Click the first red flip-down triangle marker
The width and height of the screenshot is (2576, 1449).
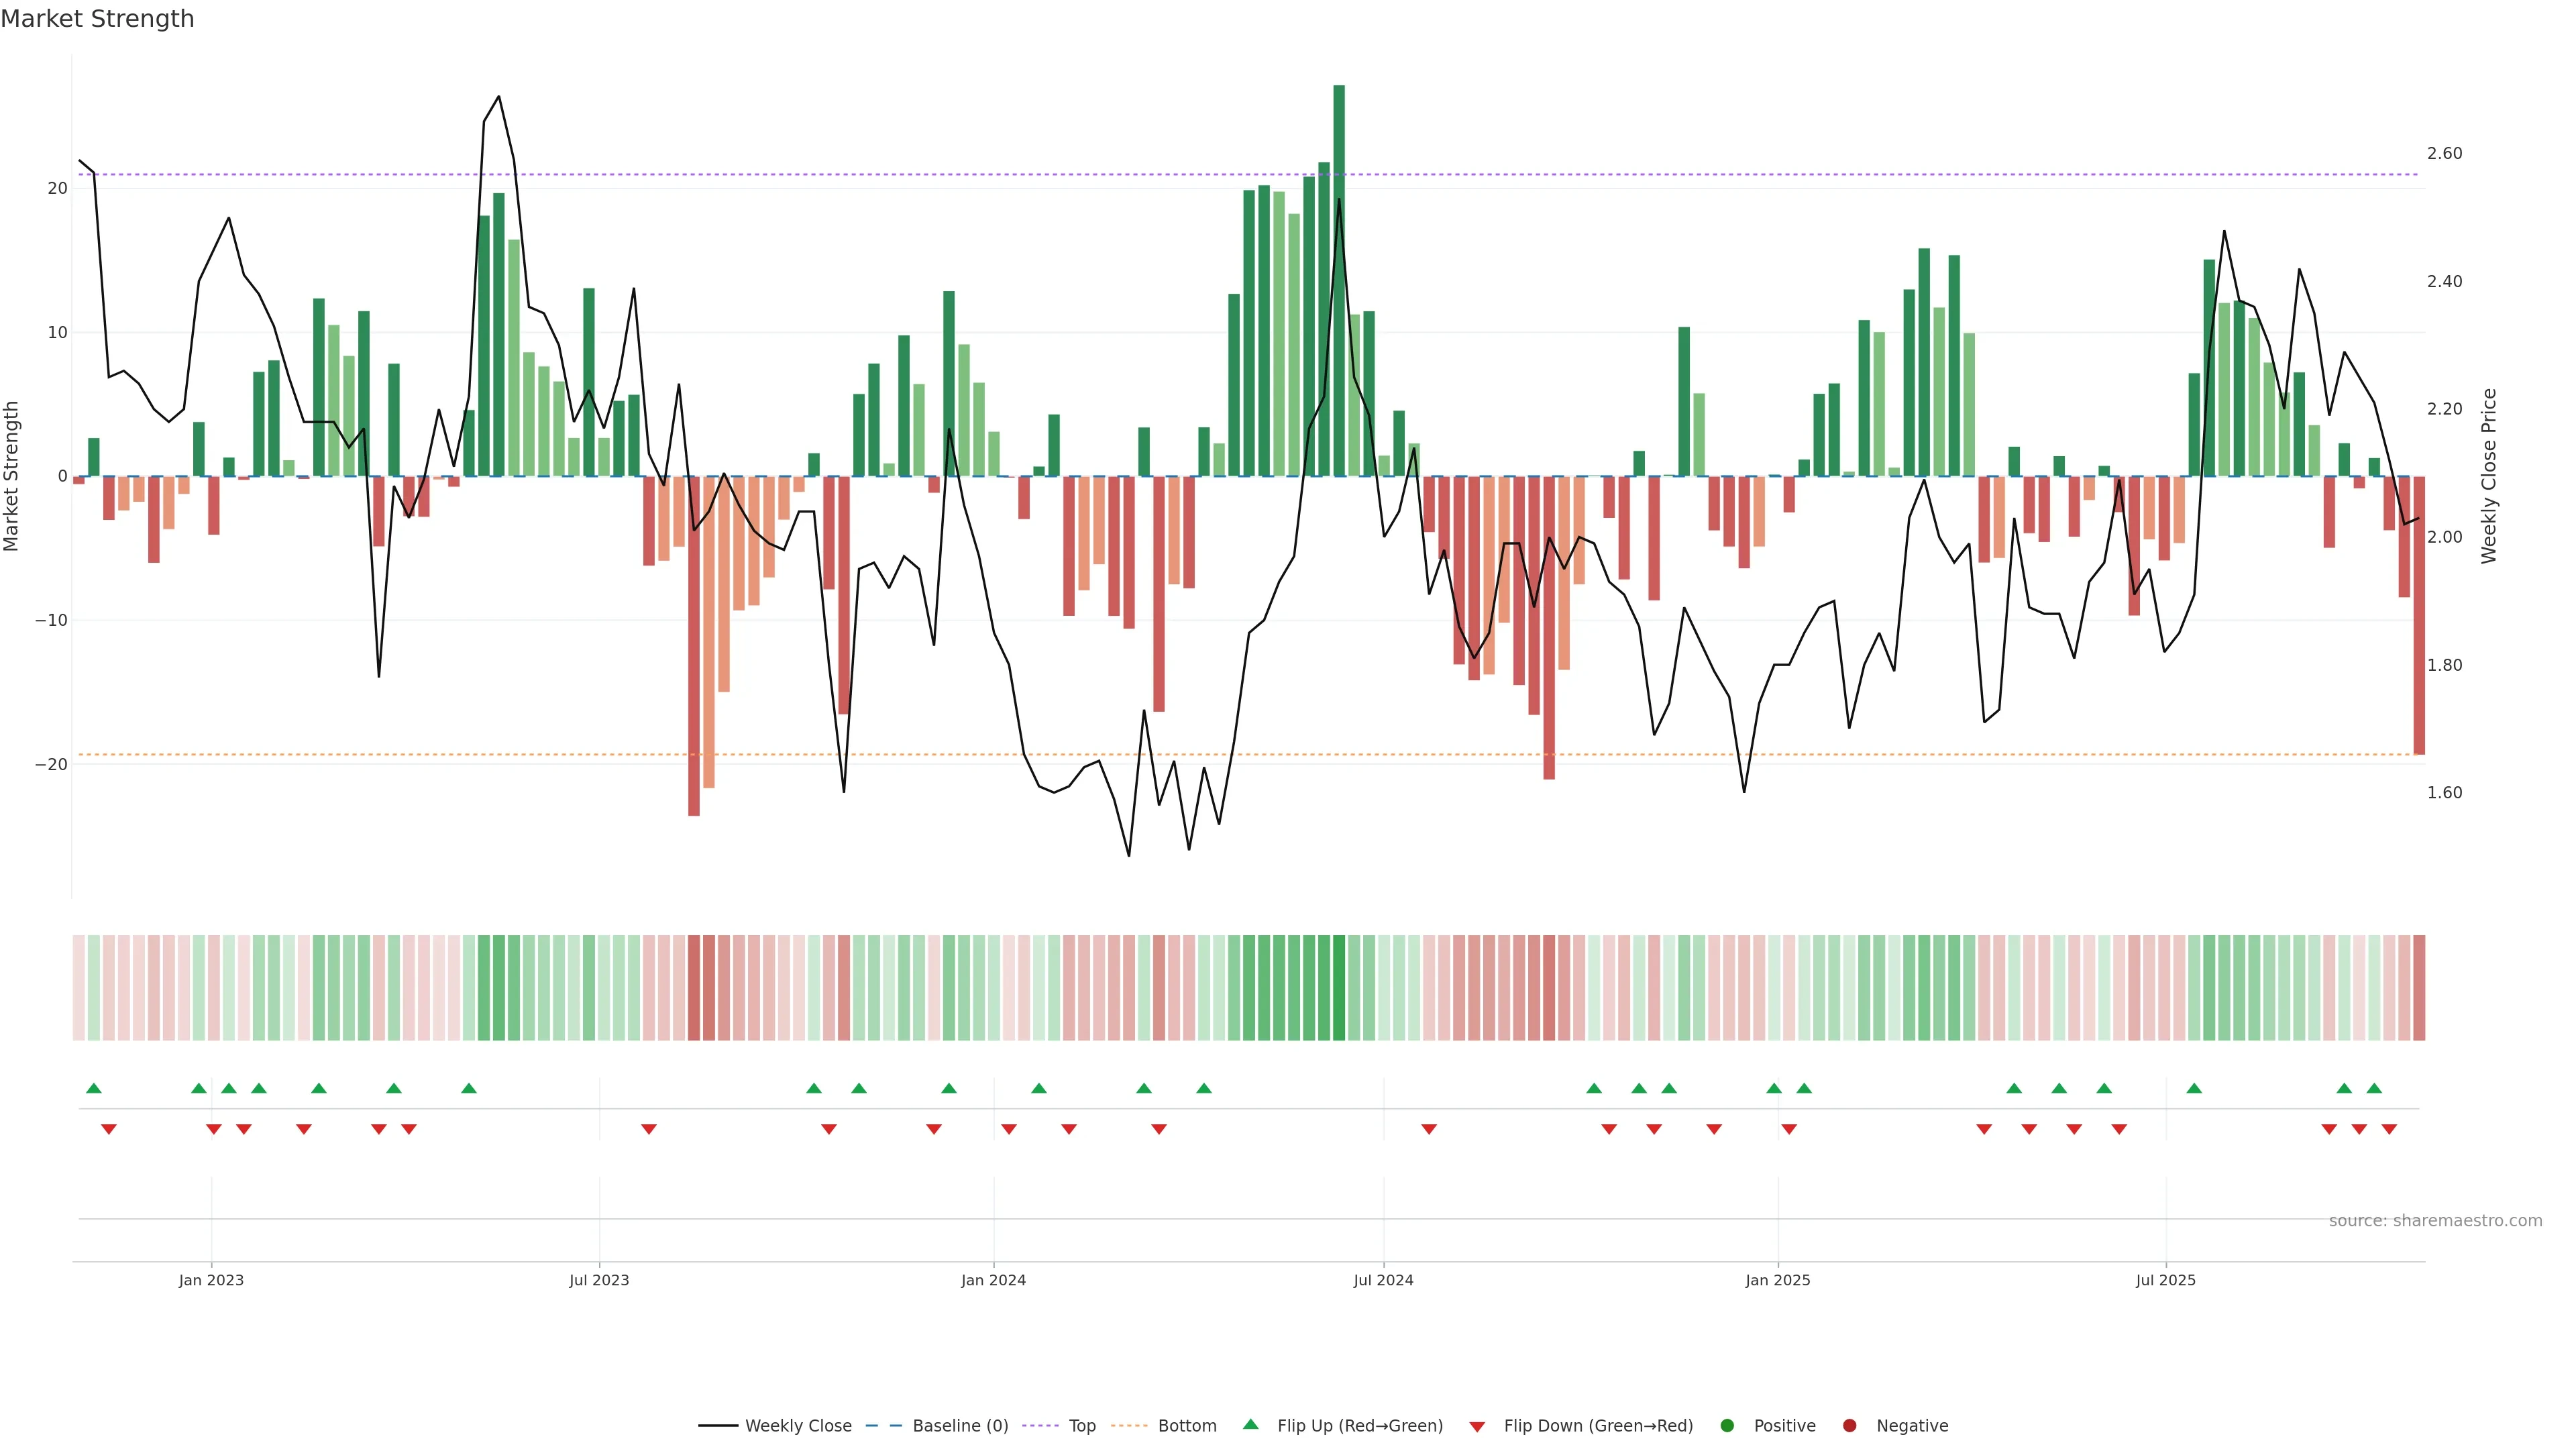click(109, 1129)
